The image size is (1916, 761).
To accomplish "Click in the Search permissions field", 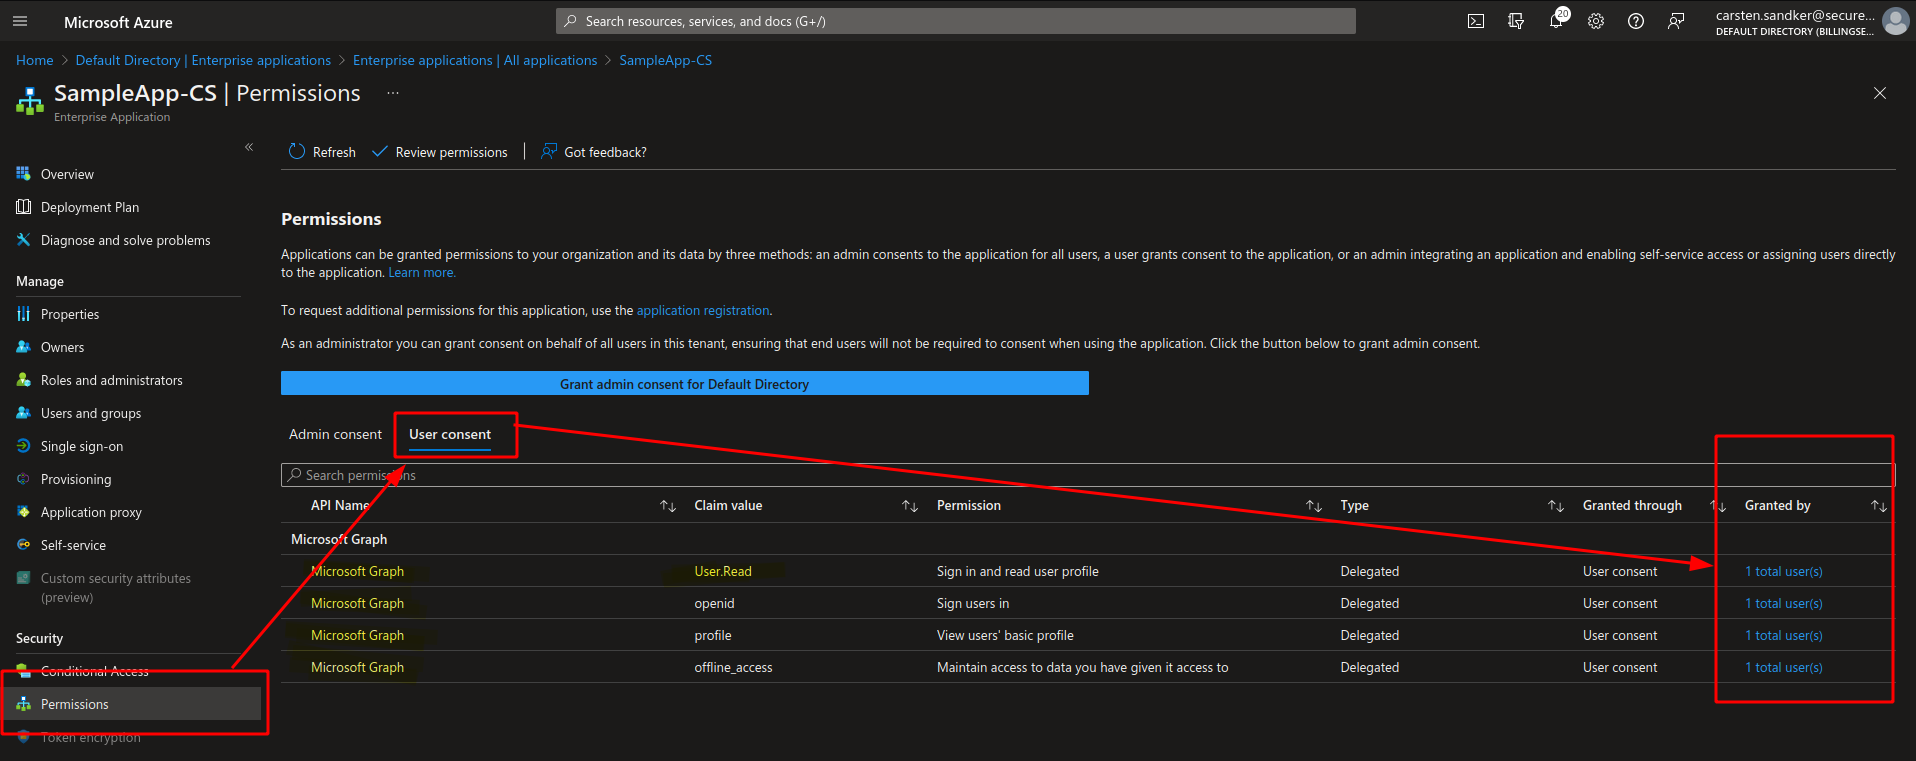I will point(1087,475).
